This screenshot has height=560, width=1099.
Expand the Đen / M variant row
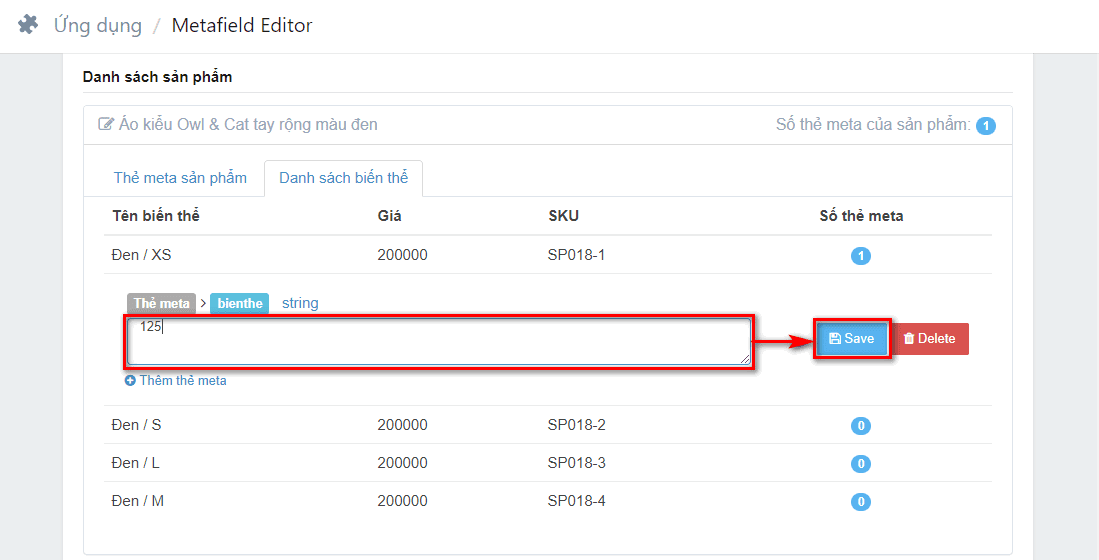(x=137, y=501)
